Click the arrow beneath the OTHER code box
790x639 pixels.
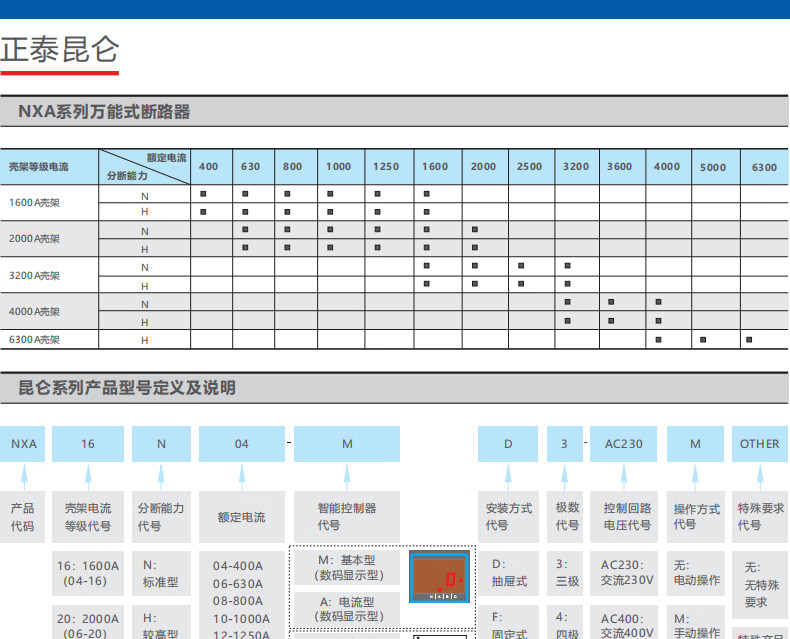coord(760,474)
